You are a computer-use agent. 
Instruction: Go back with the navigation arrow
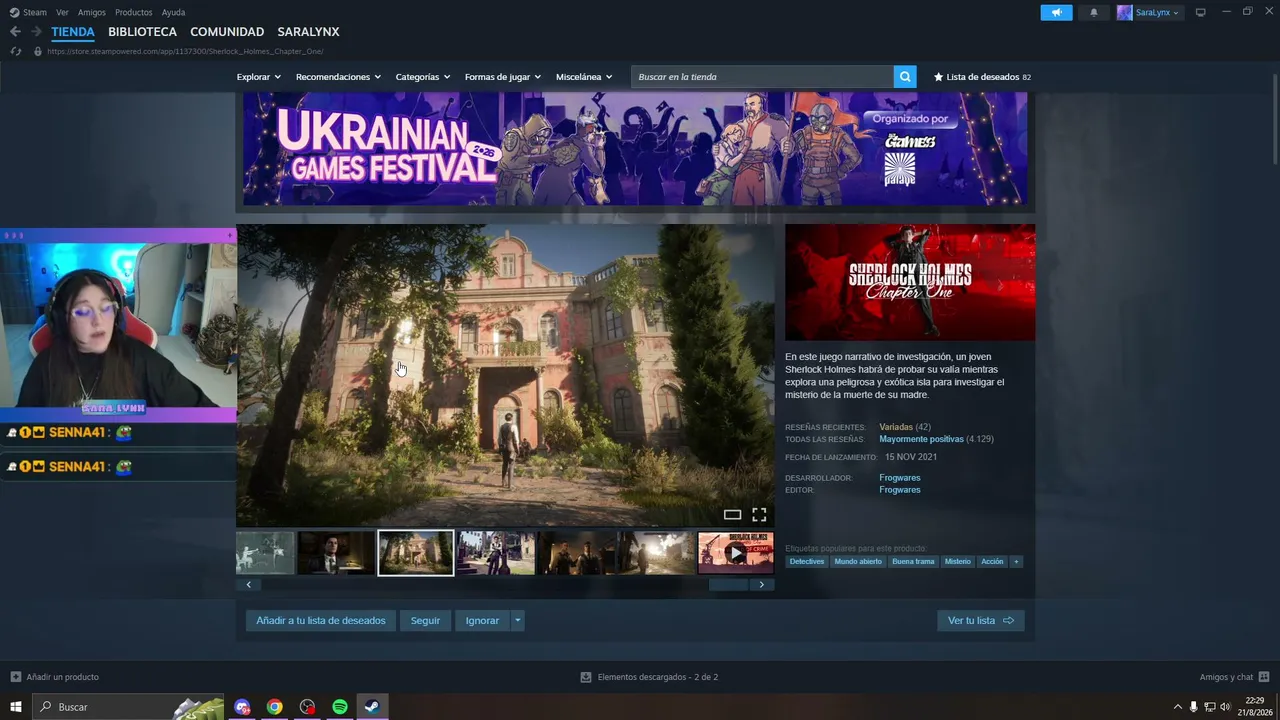15,32
